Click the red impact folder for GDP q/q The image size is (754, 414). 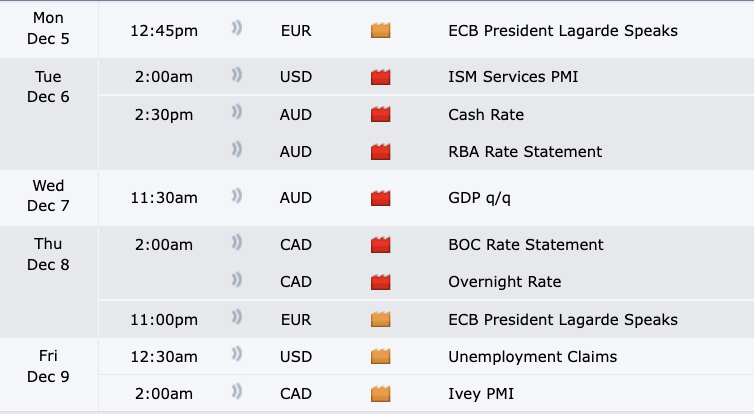380,199
